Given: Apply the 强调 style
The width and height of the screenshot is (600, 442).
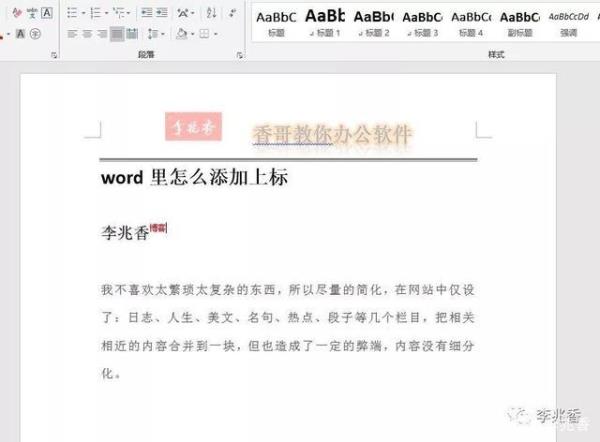Looking at the screenshot, I should point(569,24).
